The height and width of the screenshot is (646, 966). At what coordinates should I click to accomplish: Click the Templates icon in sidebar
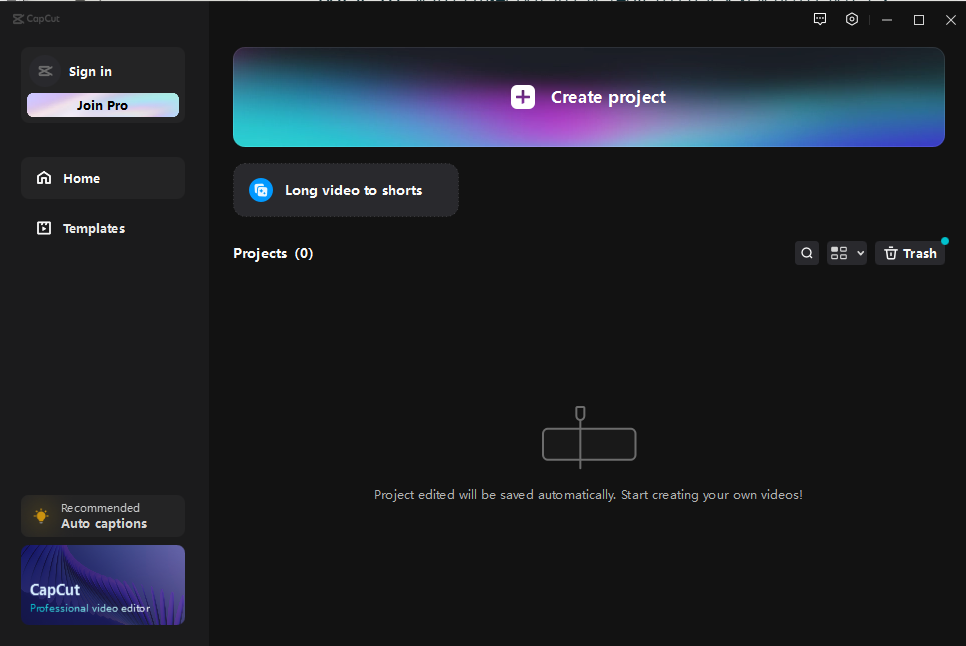[x=44, y=228]
